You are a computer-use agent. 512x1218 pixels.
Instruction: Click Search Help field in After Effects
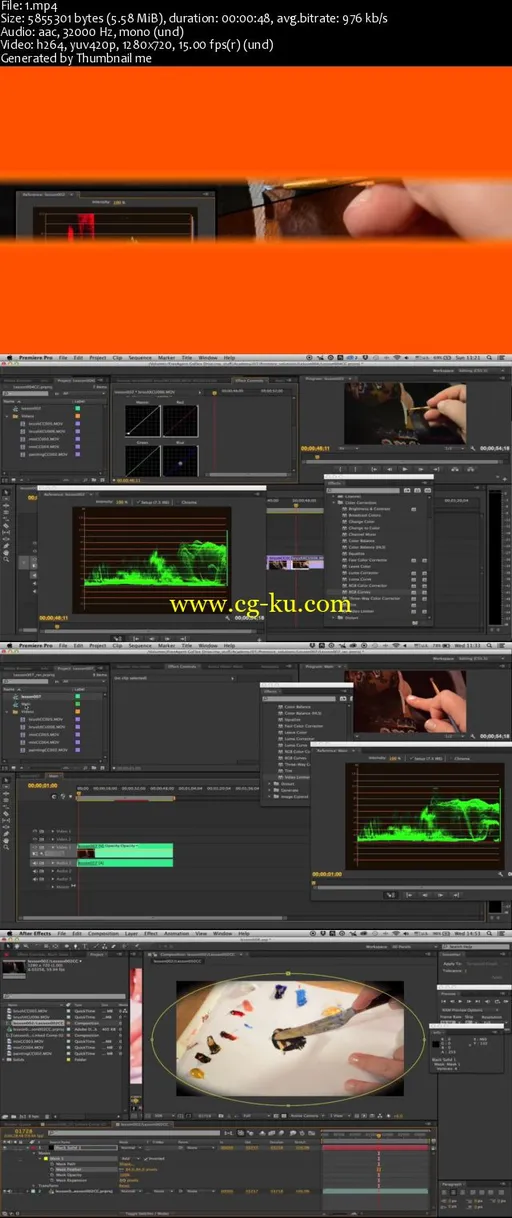click(475, 945)
